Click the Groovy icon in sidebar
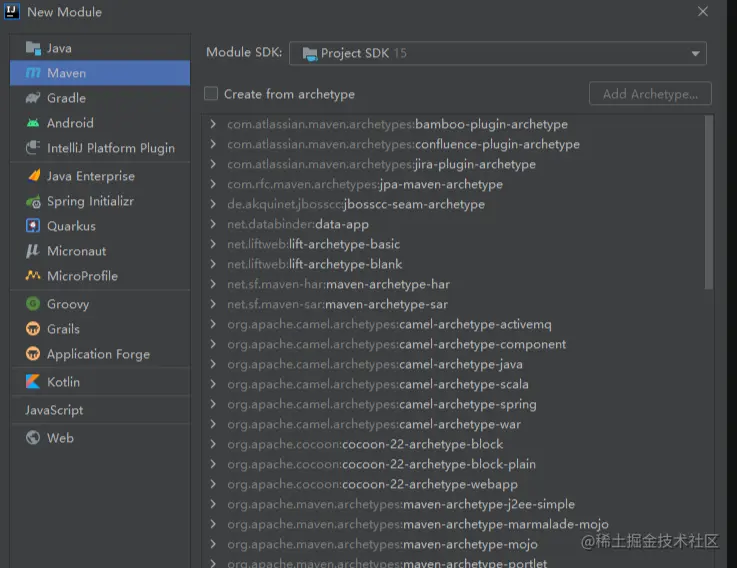 (33, 304)
